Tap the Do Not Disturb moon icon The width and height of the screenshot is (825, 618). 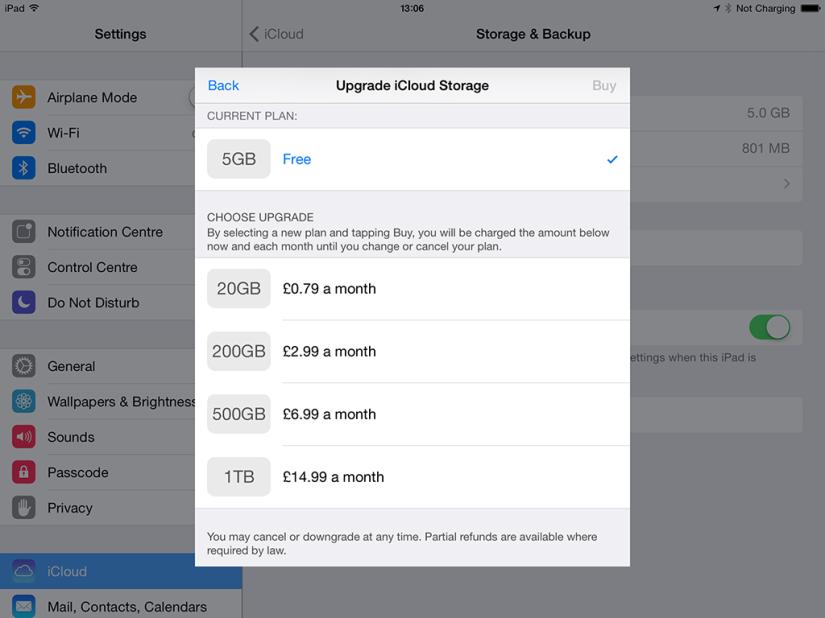tap(23, 302)
